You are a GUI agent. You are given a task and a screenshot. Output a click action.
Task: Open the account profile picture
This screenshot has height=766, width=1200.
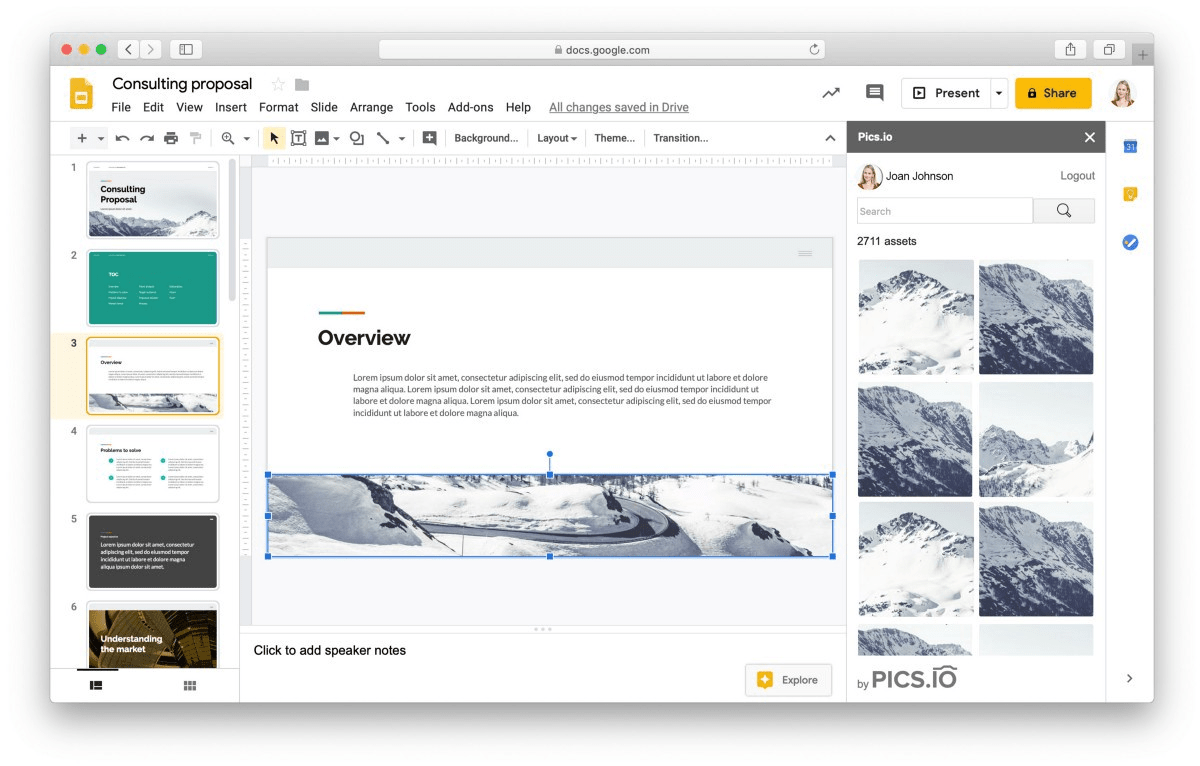1122,93
